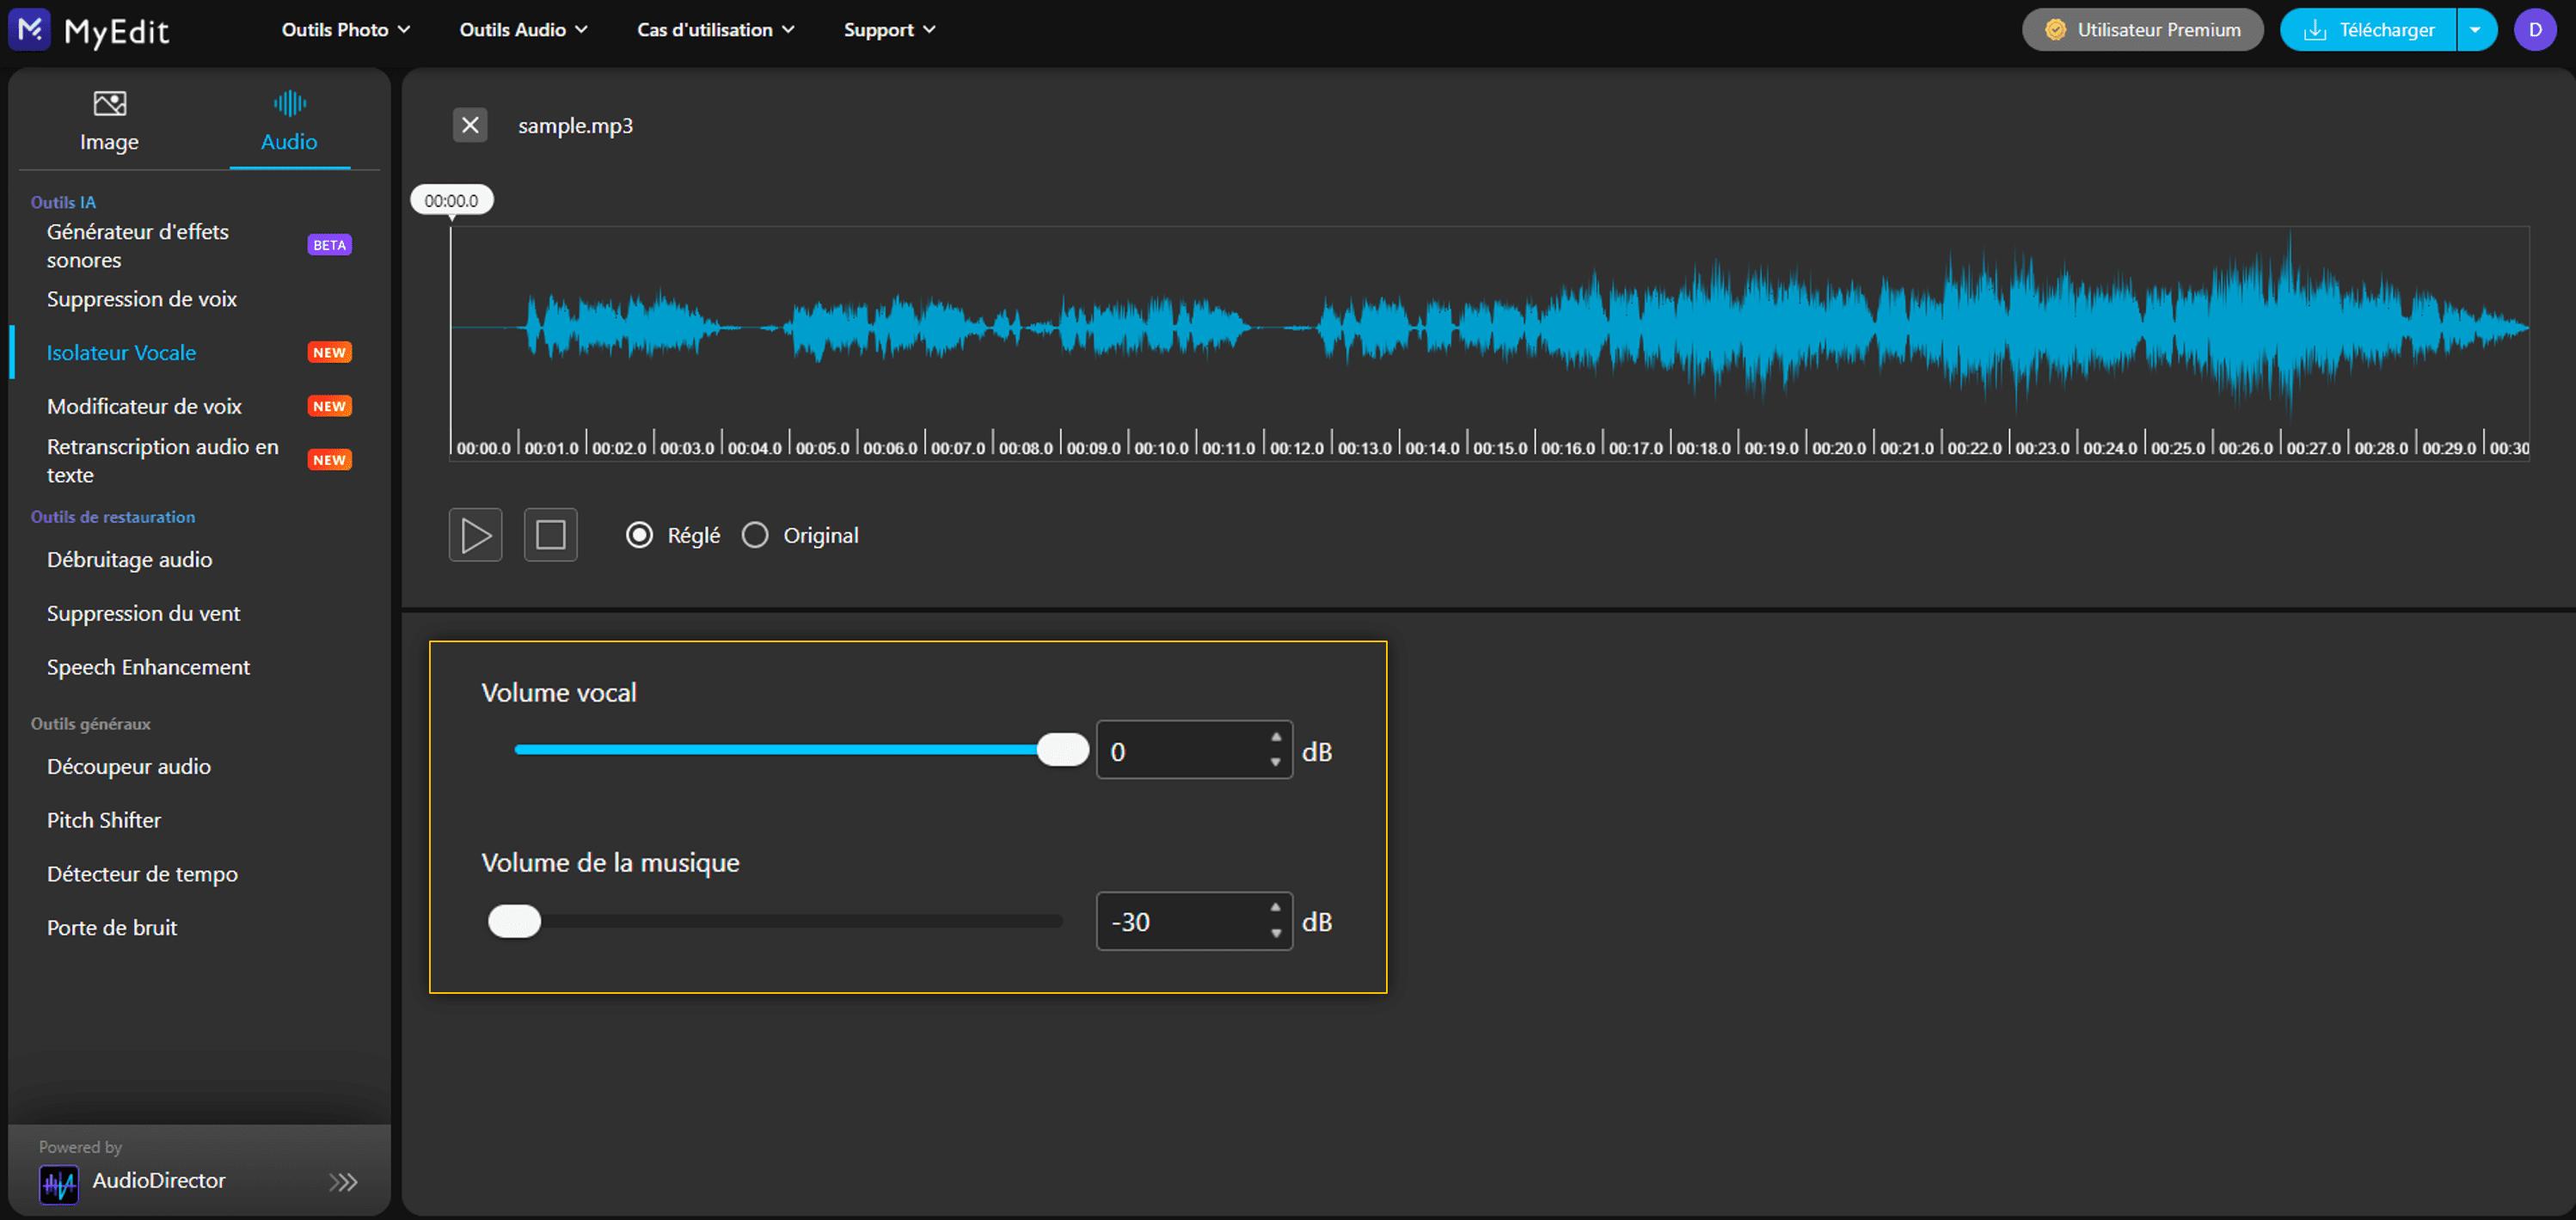Screen dimensions: 2576x1220
Task: Click the Play button
Action: click(x=475, y=535)
